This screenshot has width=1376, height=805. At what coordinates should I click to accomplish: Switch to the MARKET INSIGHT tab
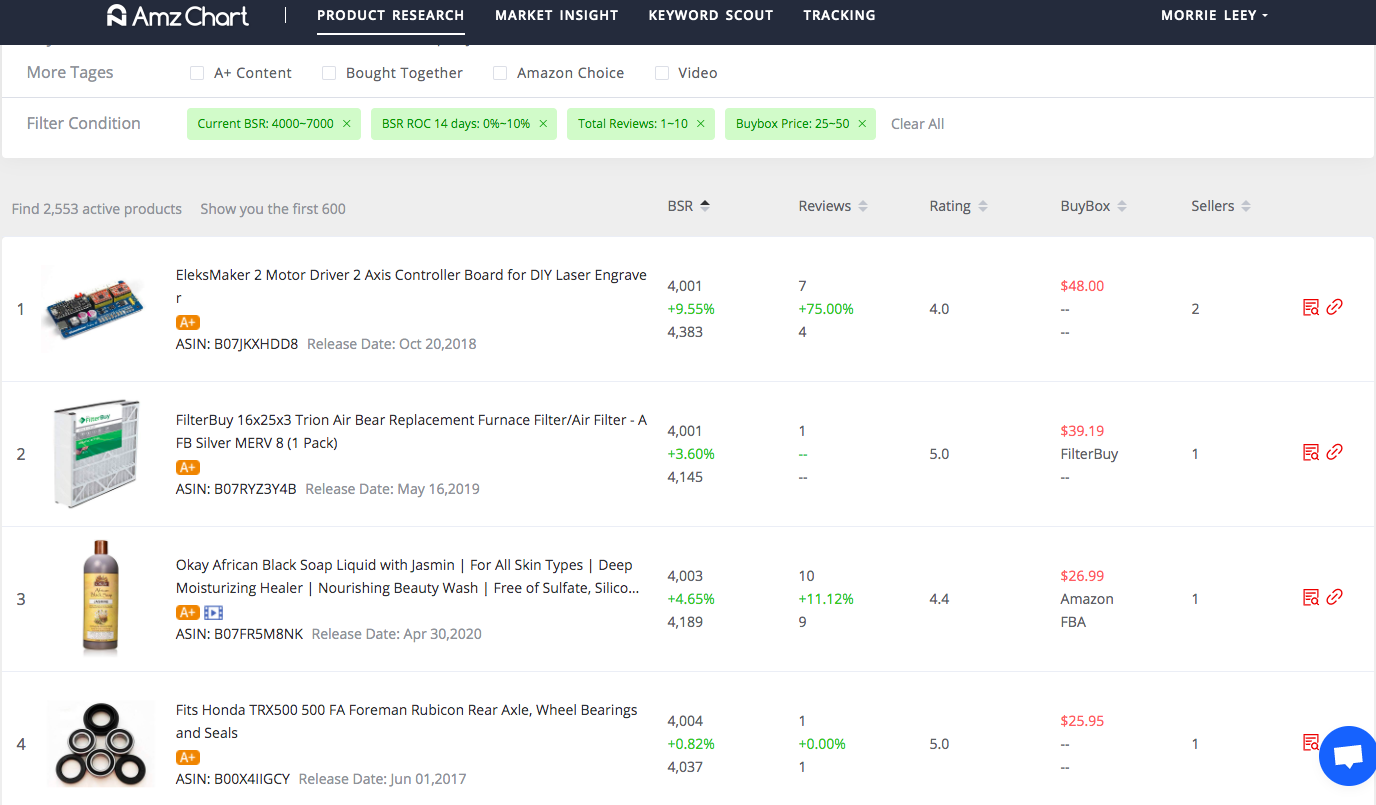[556, 15]
